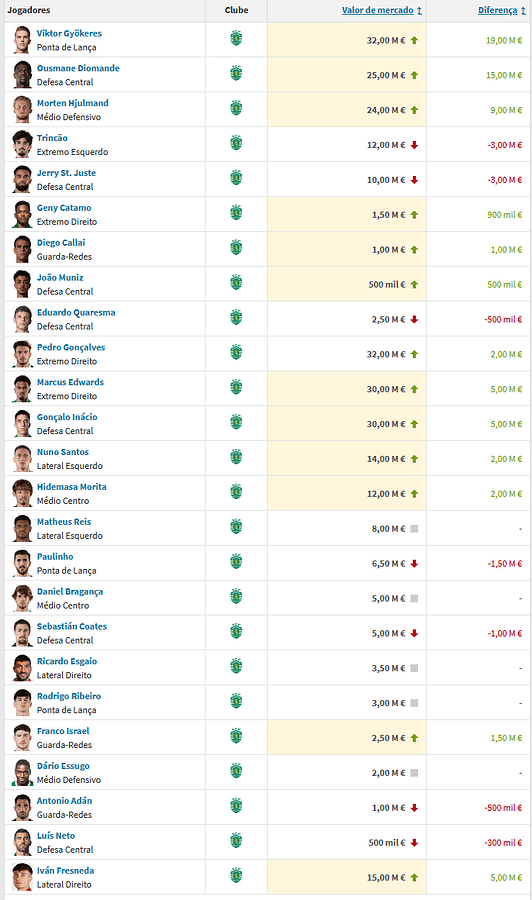Click sort arrow icon next to Diferença
The image size is (532, 900).
click(x=523, y=11)
